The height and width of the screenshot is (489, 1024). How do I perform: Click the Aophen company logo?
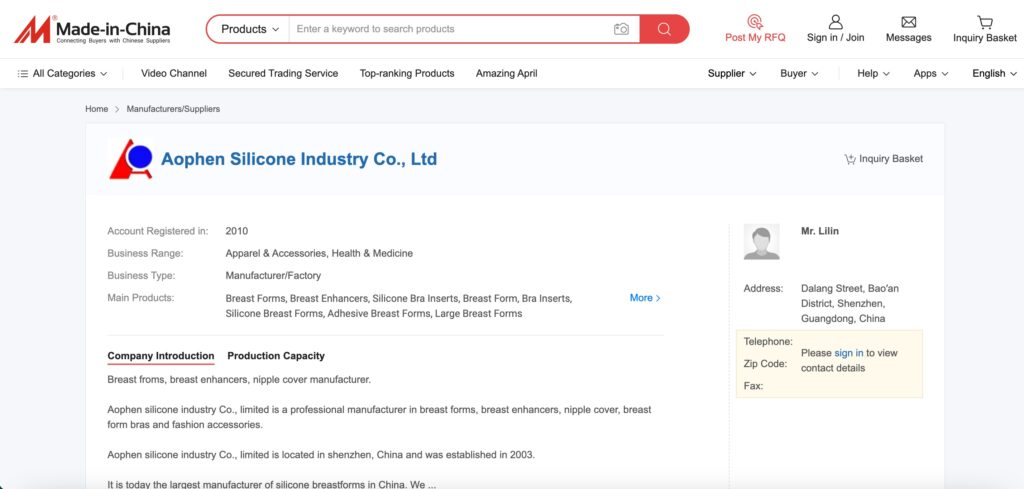131,159
